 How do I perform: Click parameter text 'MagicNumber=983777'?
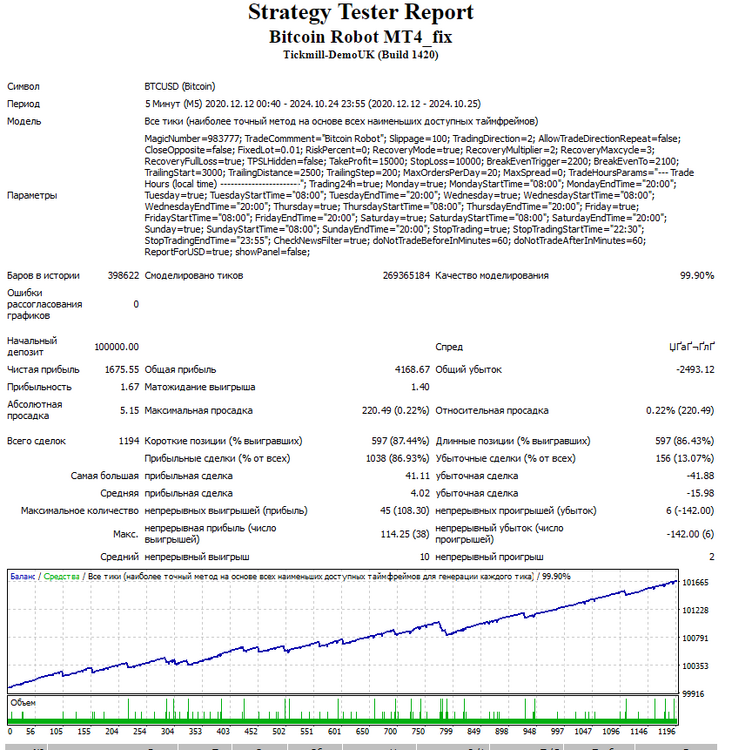click(192, 139)
